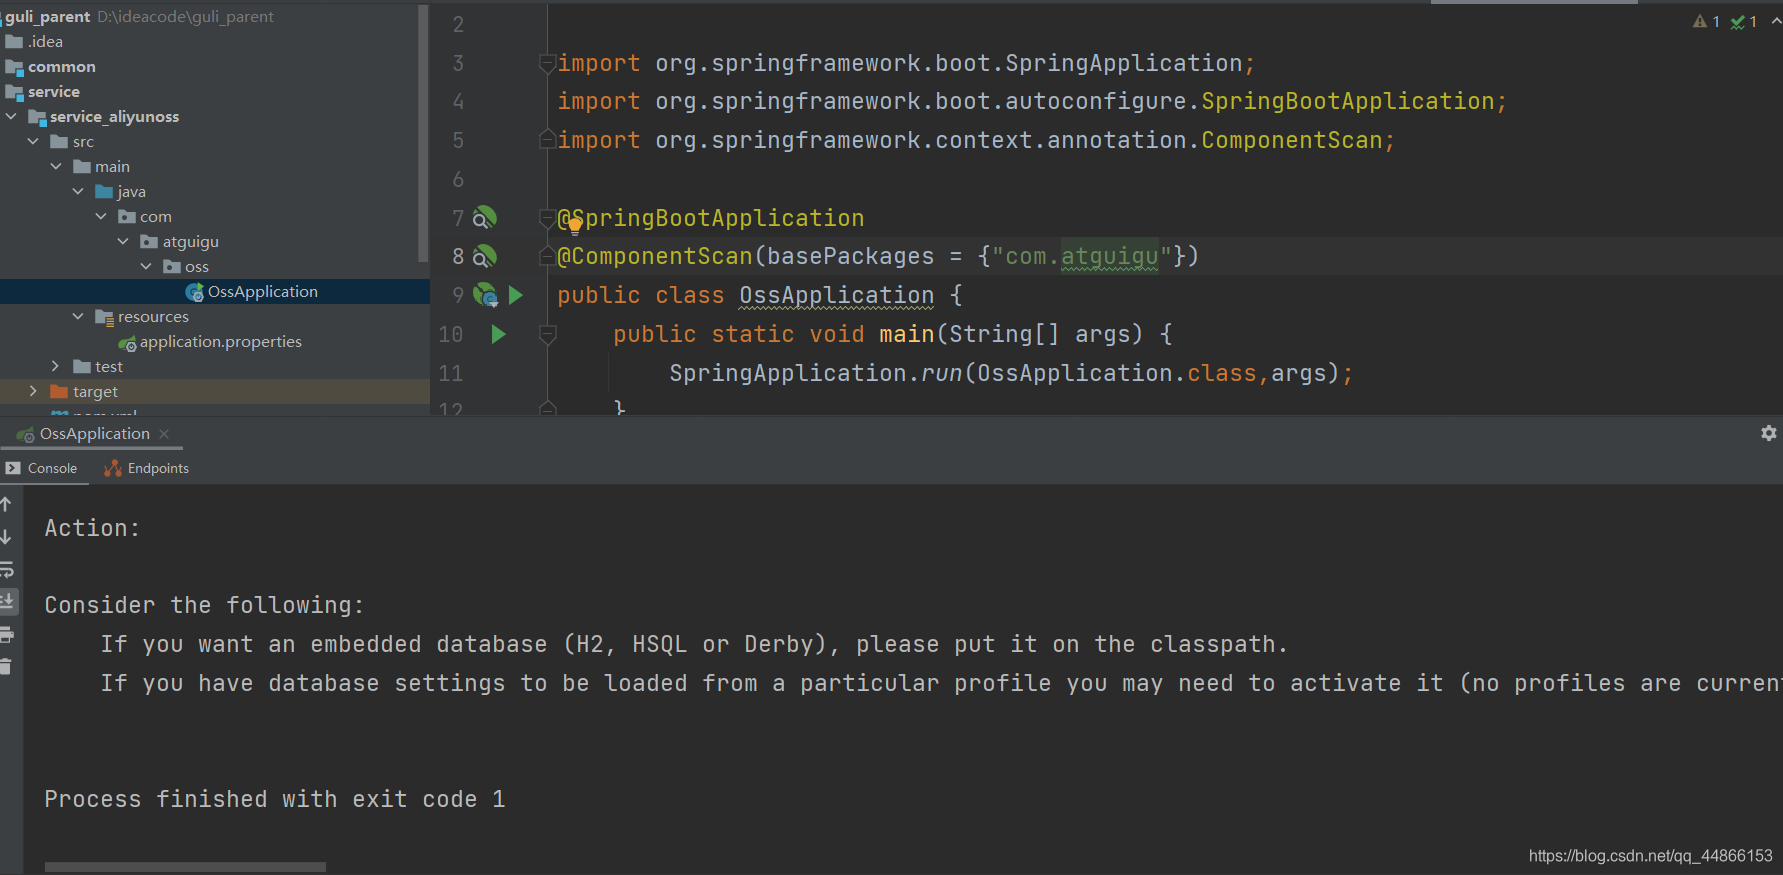The width and height of the screenshot is (1783, 875).
Task: Expand the target folder arrow
Action: coord(33,392)
